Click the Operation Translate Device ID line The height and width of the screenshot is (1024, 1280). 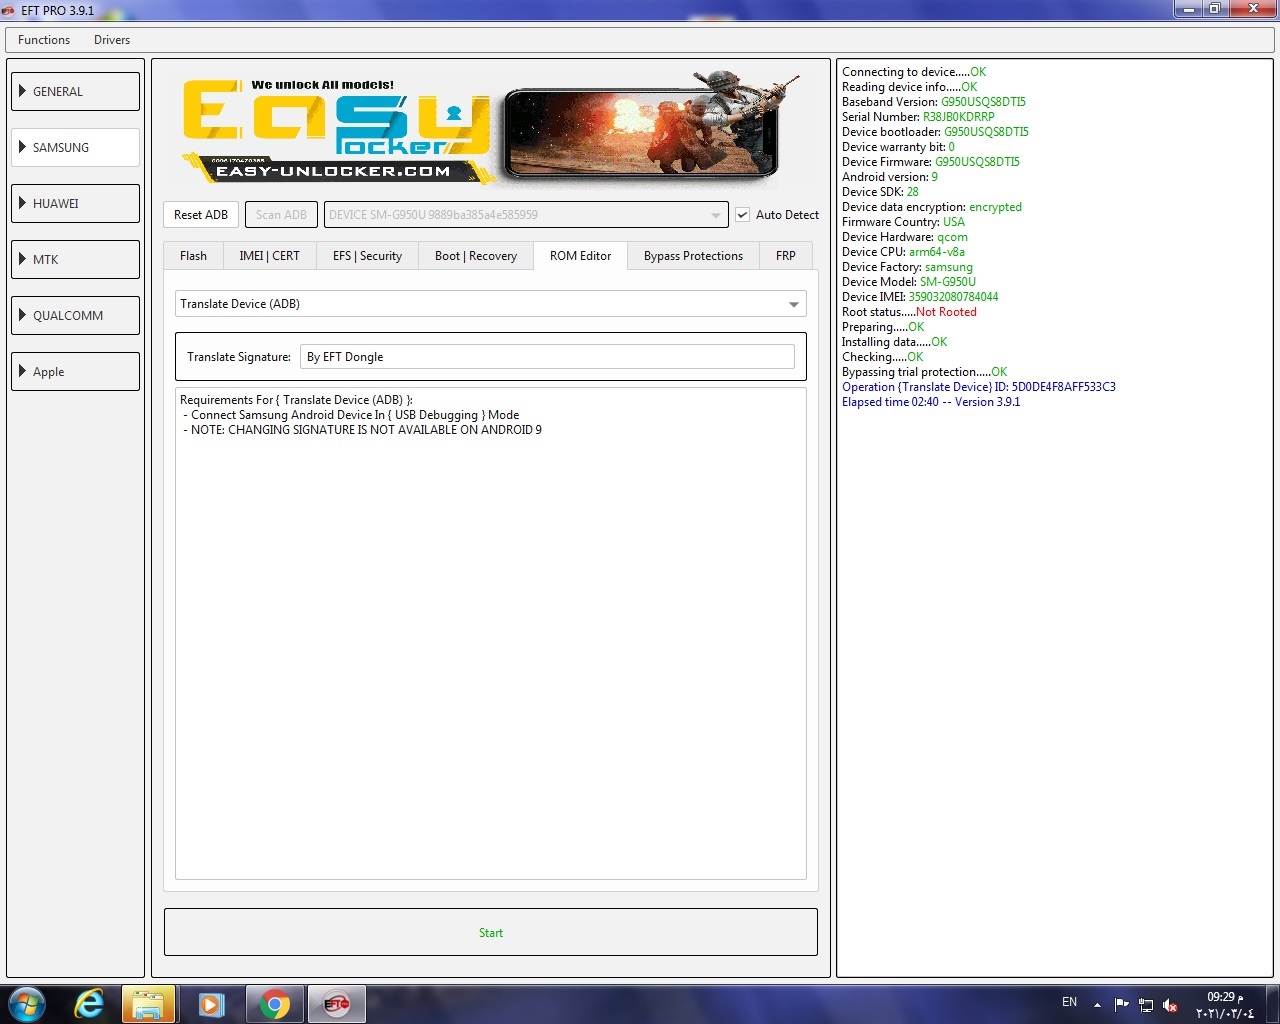pyautogui.click(x=979, y=387)
